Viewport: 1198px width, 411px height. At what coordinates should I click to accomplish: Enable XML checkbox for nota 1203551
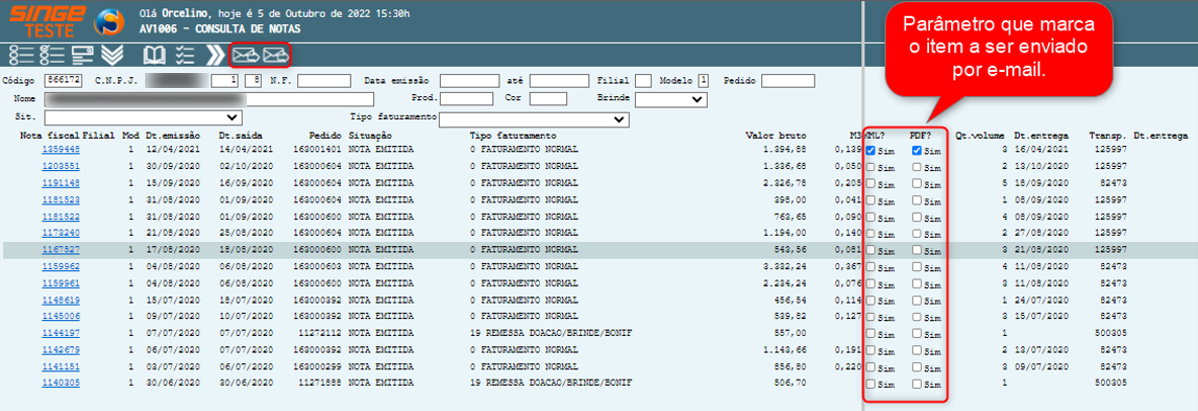click(x=871, y=166)
